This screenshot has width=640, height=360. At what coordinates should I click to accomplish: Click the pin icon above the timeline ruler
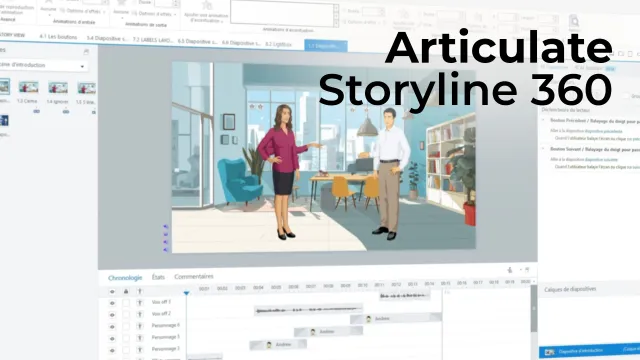coord(510,270)
